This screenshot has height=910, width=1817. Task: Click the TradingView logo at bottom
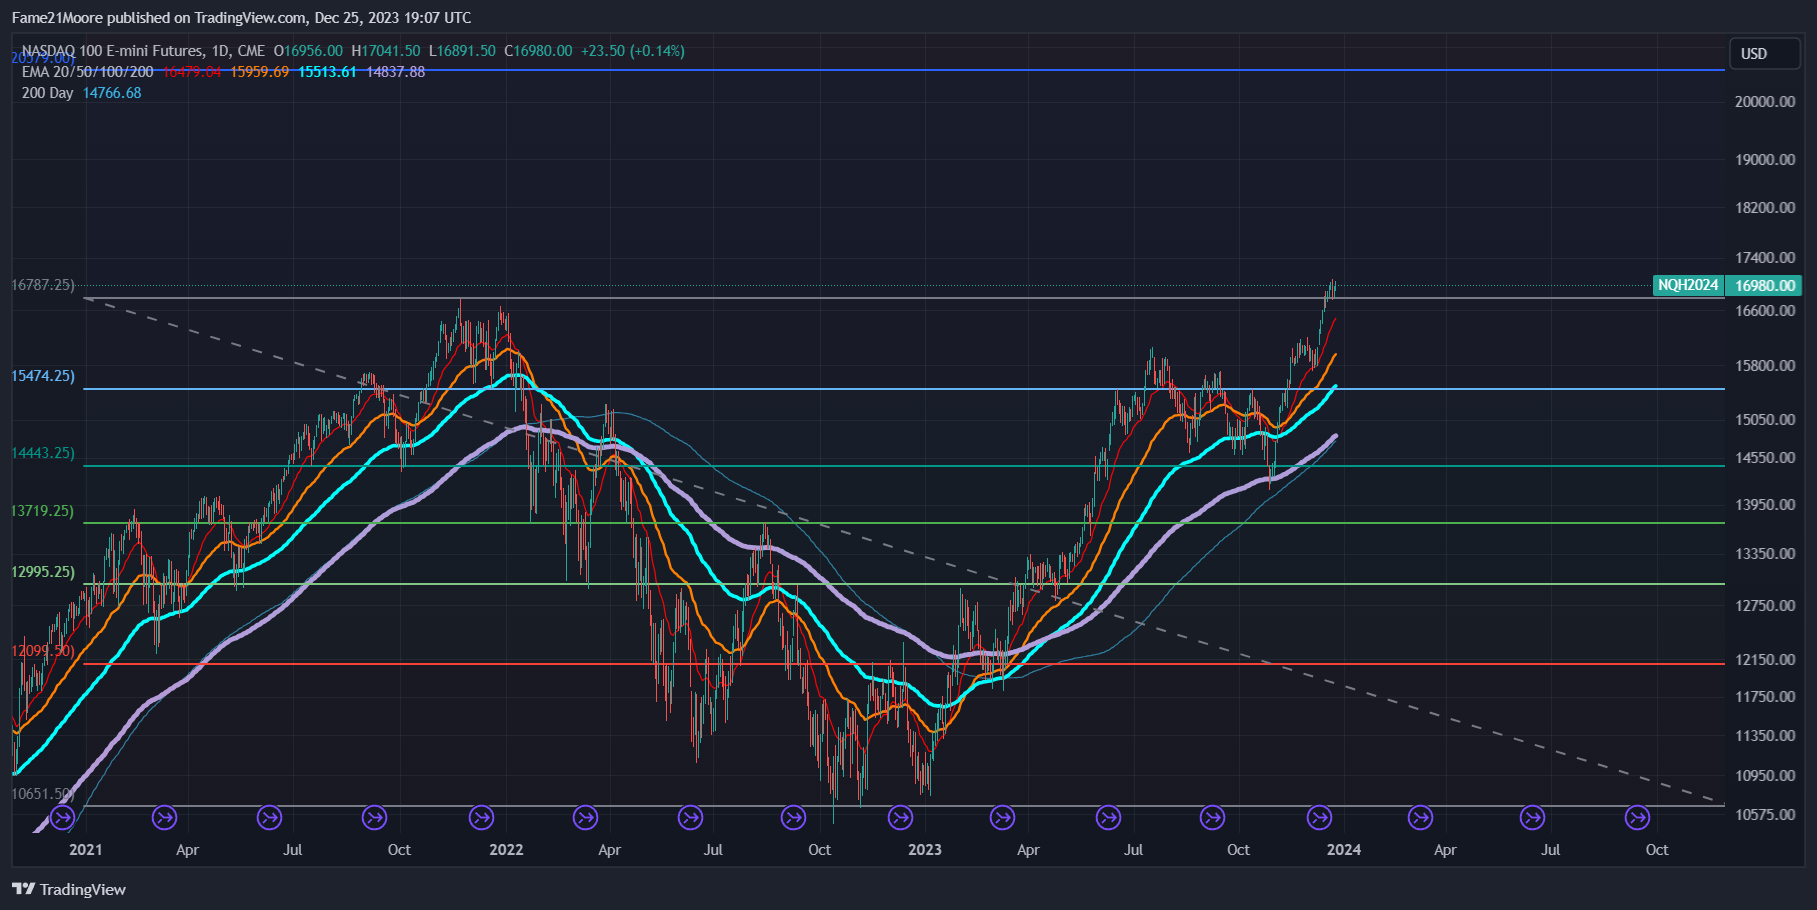point(69,889)
